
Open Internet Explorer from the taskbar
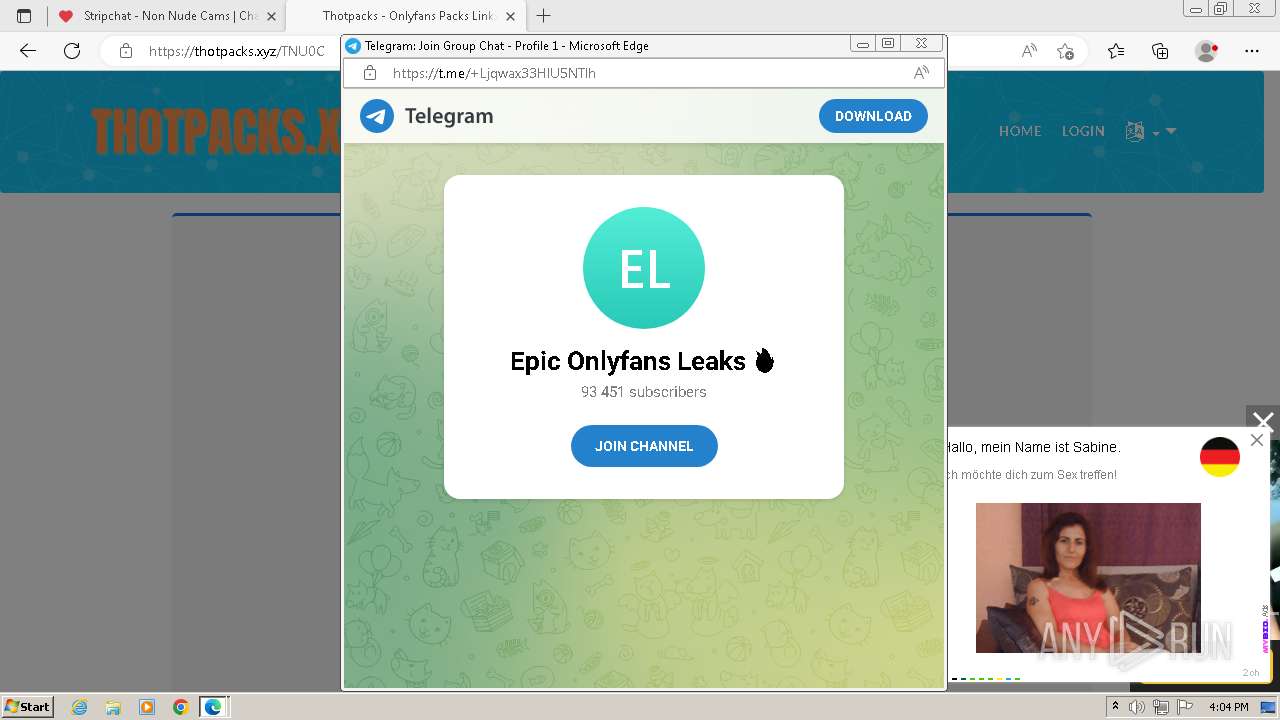pos(80,707)
